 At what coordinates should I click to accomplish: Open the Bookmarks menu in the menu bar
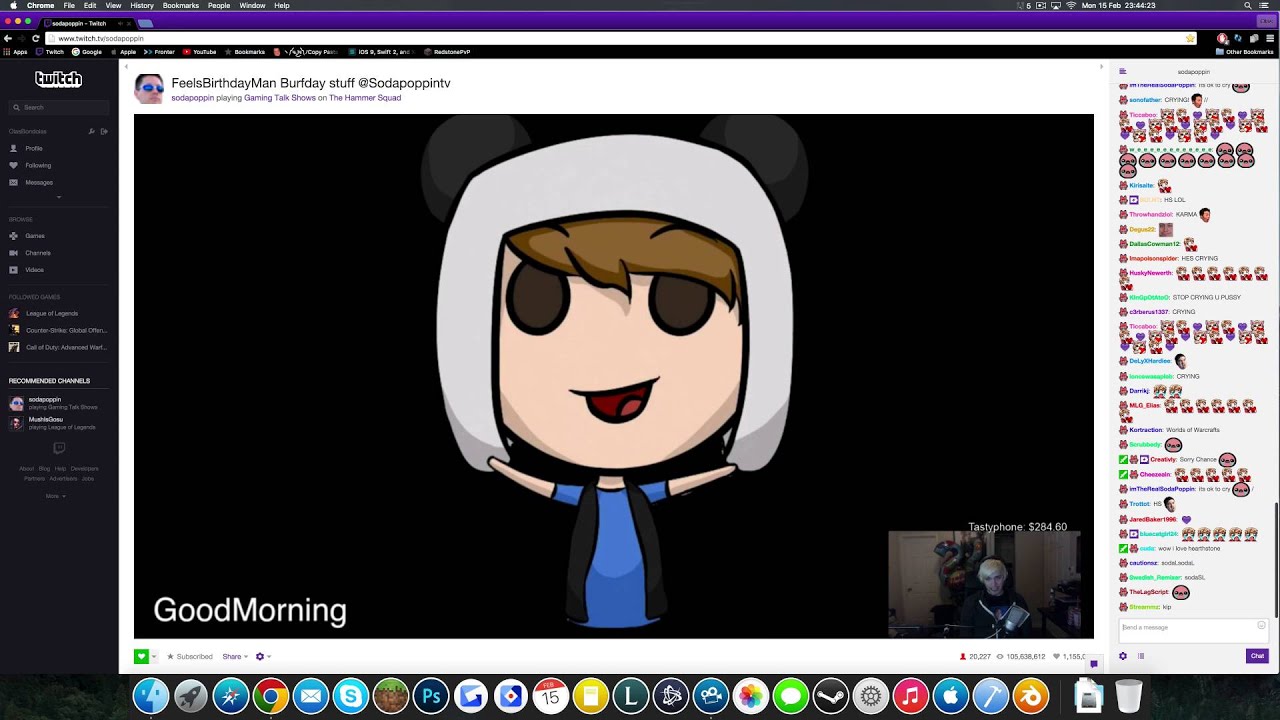[181, 5]
